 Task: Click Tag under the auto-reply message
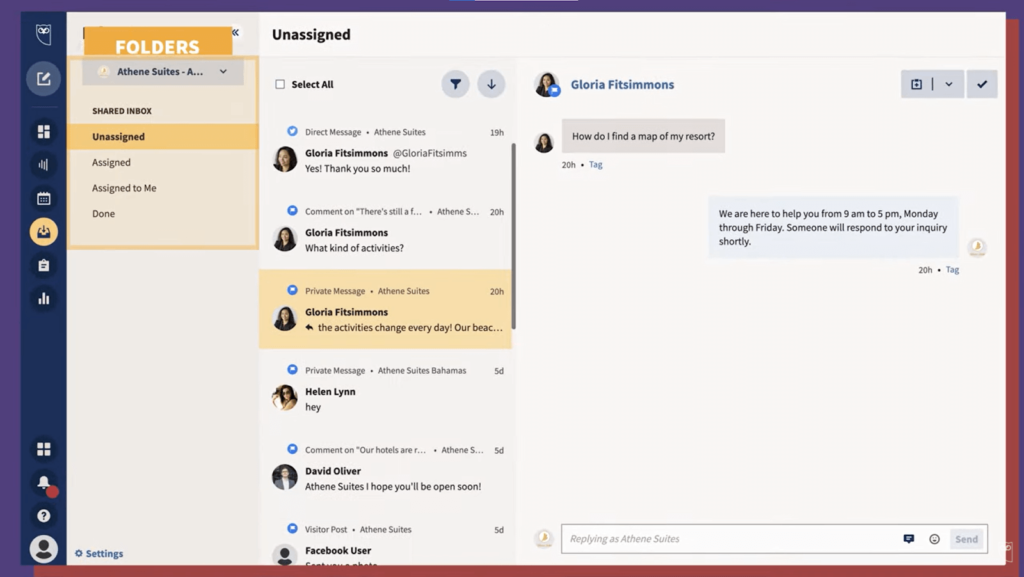point(952,270)
